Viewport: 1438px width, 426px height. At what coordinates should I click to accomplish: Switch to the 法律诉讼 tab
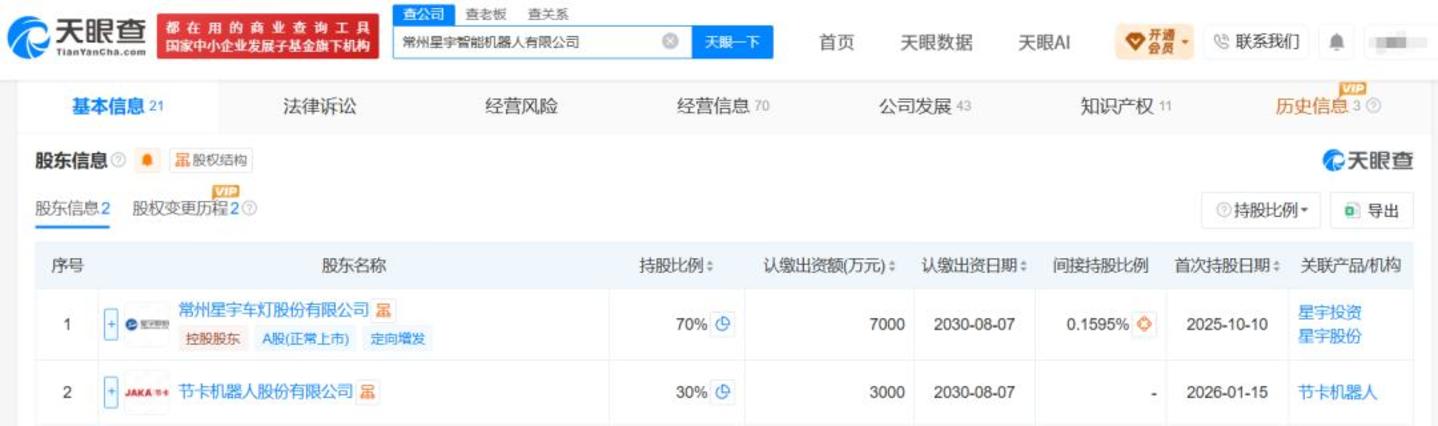tap(319, 106)
